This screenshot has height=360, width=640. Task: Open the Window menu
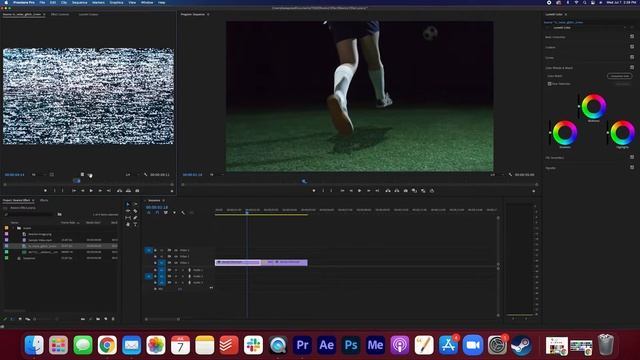point(147,2)
